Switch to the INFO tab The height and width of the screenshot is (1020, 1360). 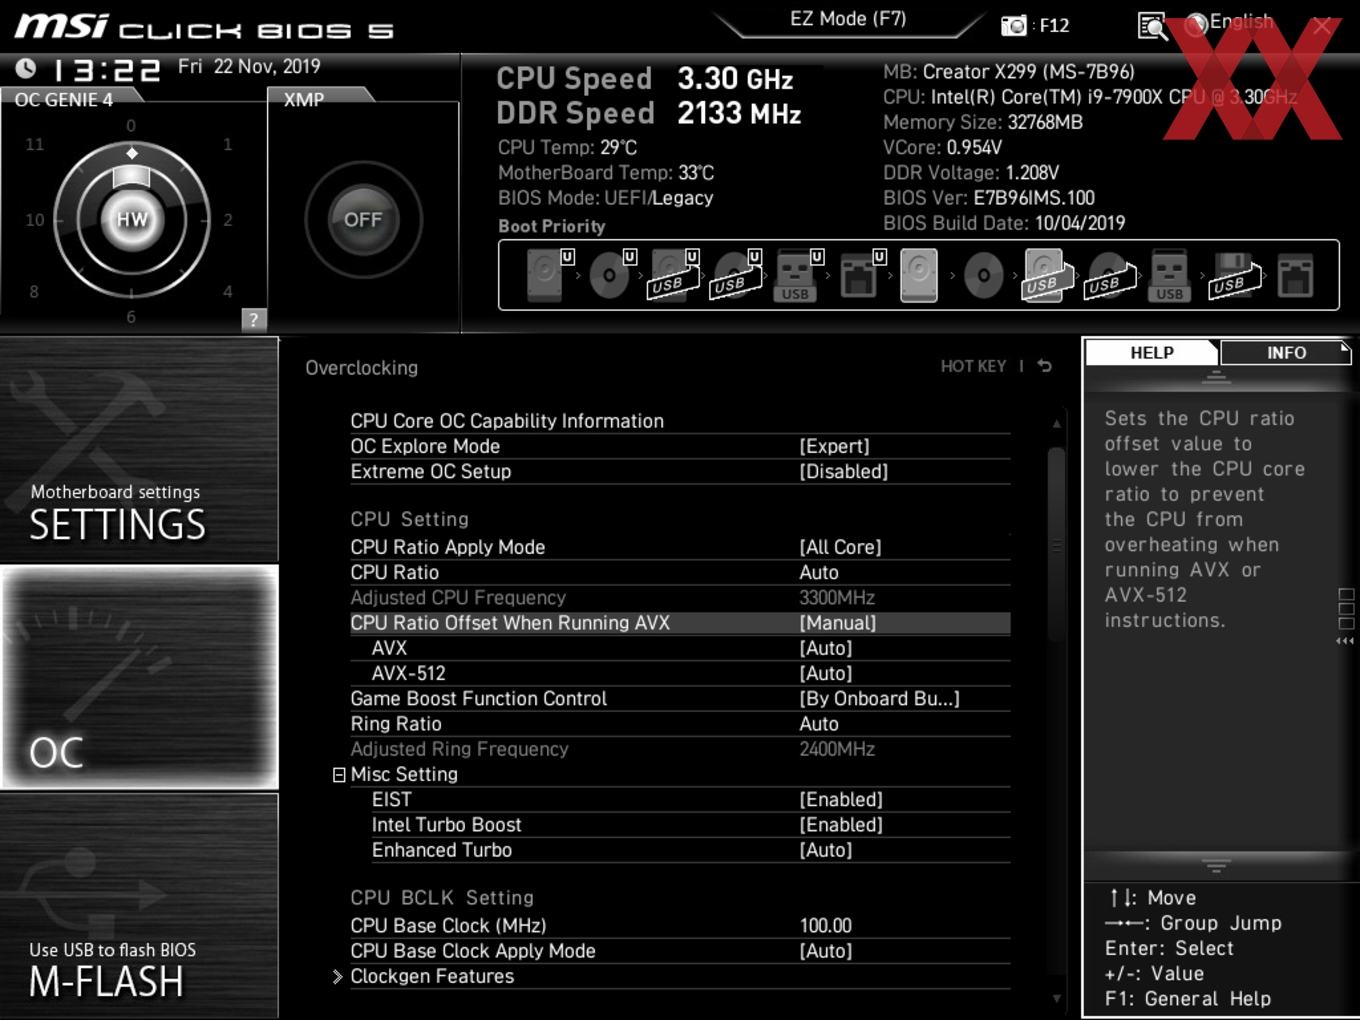click(1285, 352)
